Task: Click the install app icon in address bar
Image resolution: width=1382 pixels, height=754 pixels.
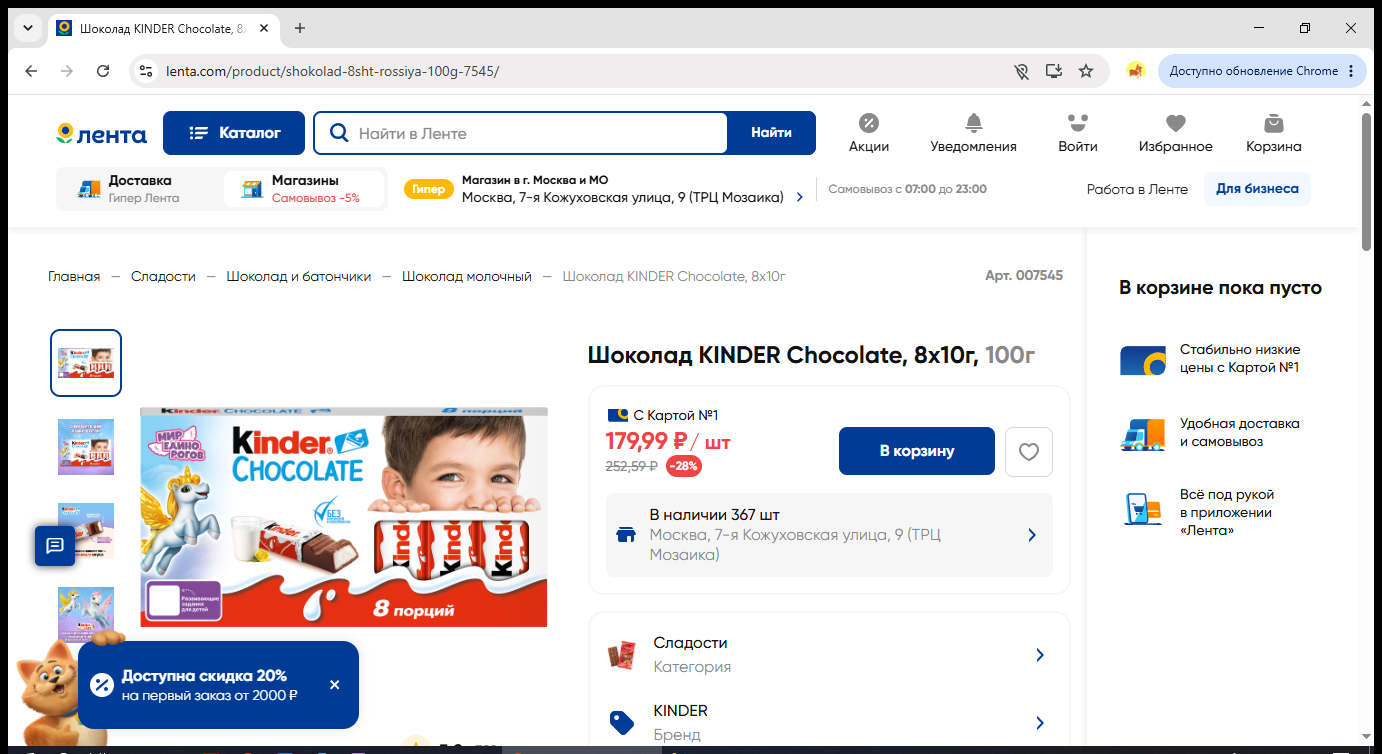Action: (1053, 71)
